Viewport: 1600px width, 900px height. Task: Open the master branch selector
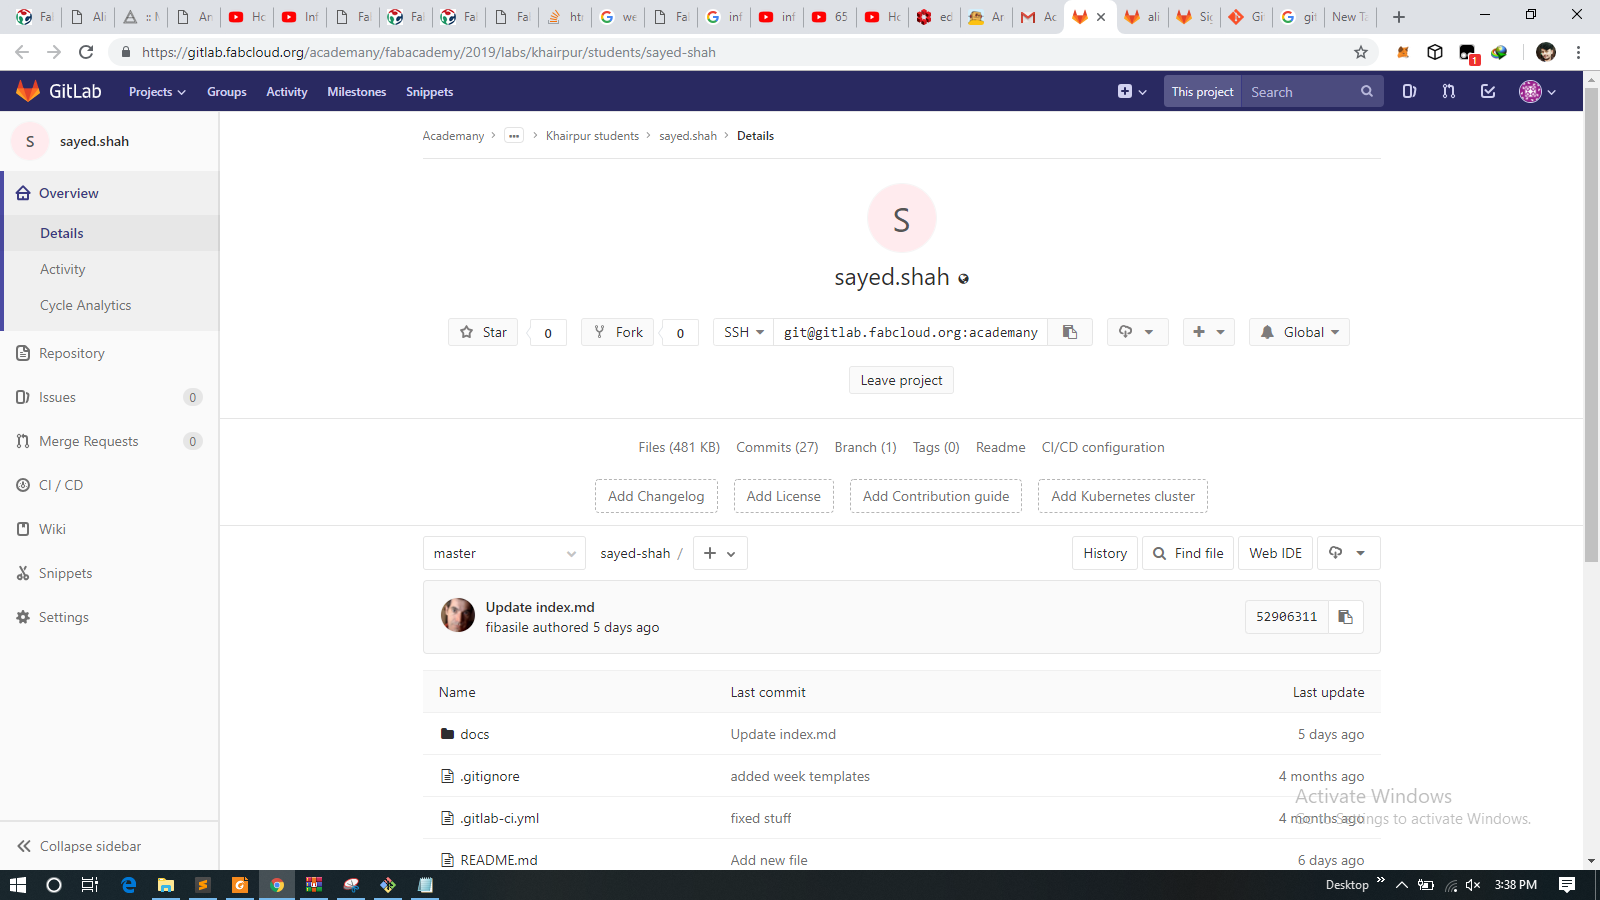coord(504,553)
